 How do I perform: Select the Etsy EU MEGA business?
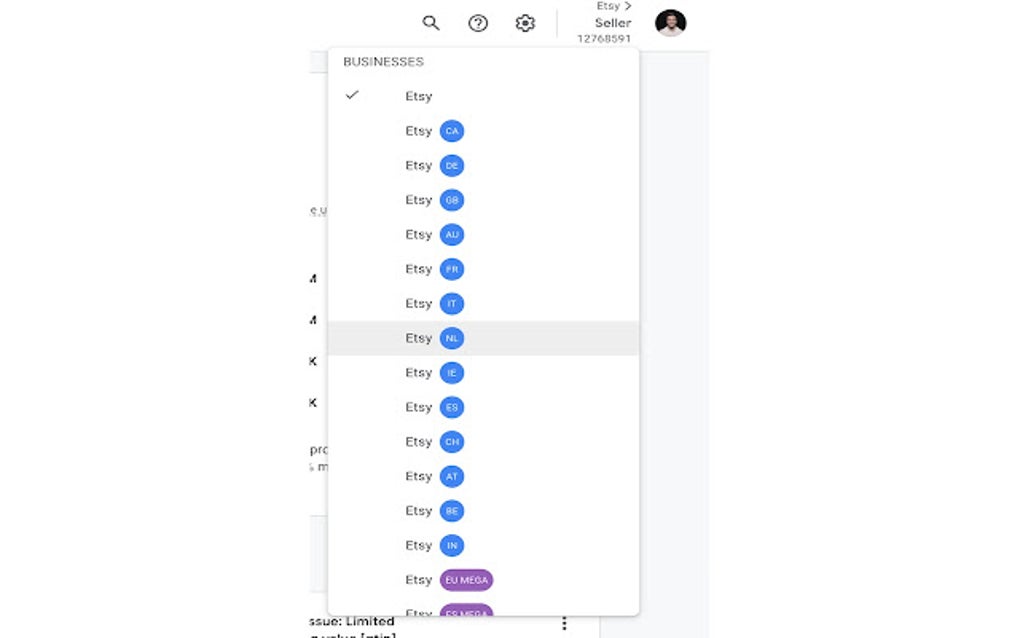coord(449,580)
